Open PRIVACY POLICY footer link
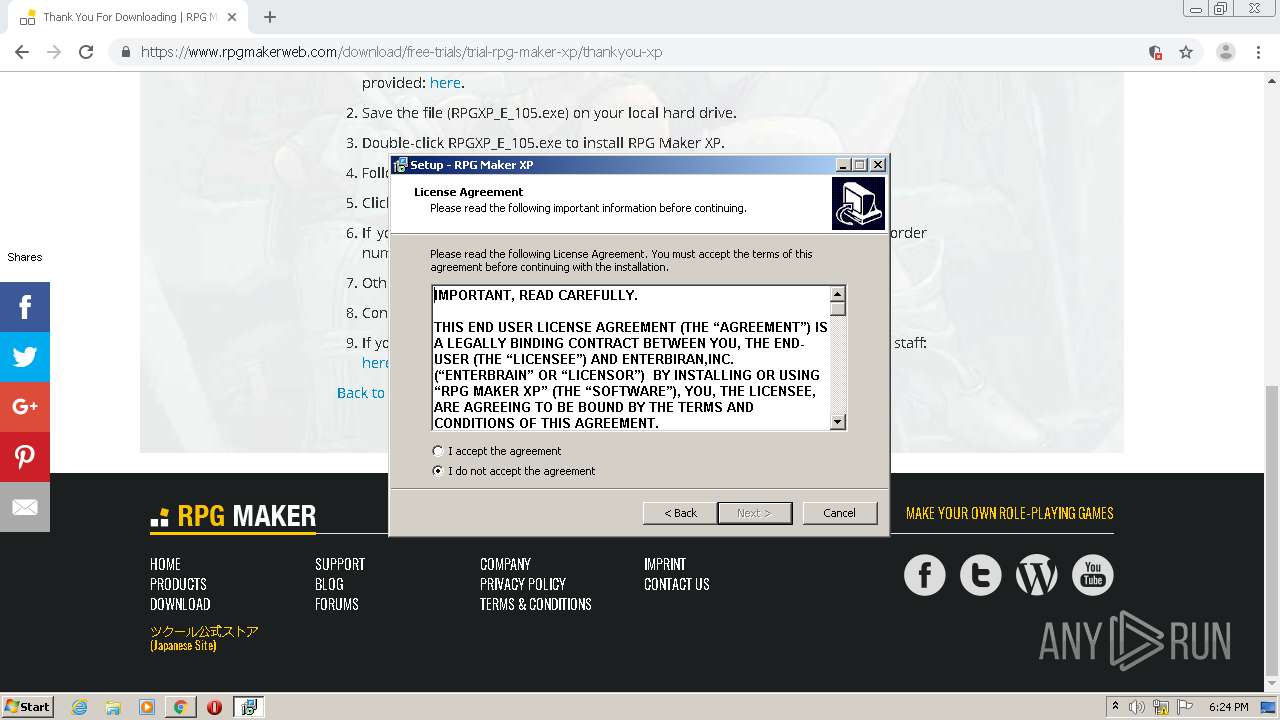 point(523,584)
